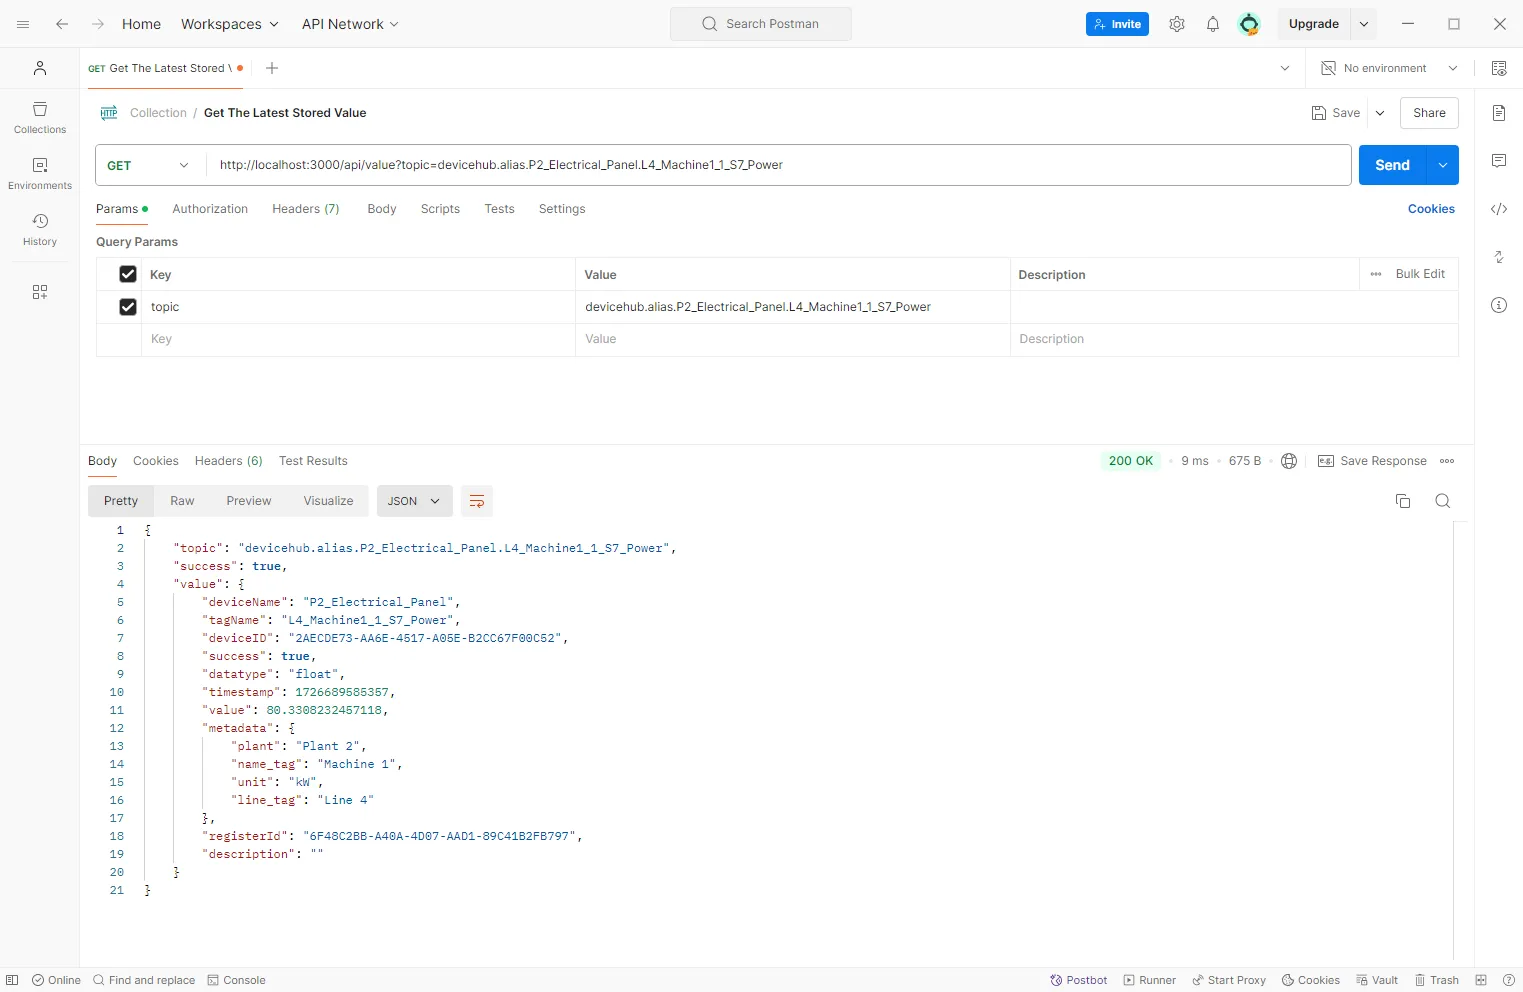1523x992 pixels.
Task: Share this request
Action: pyautogui.click(x=1429, y=113)
